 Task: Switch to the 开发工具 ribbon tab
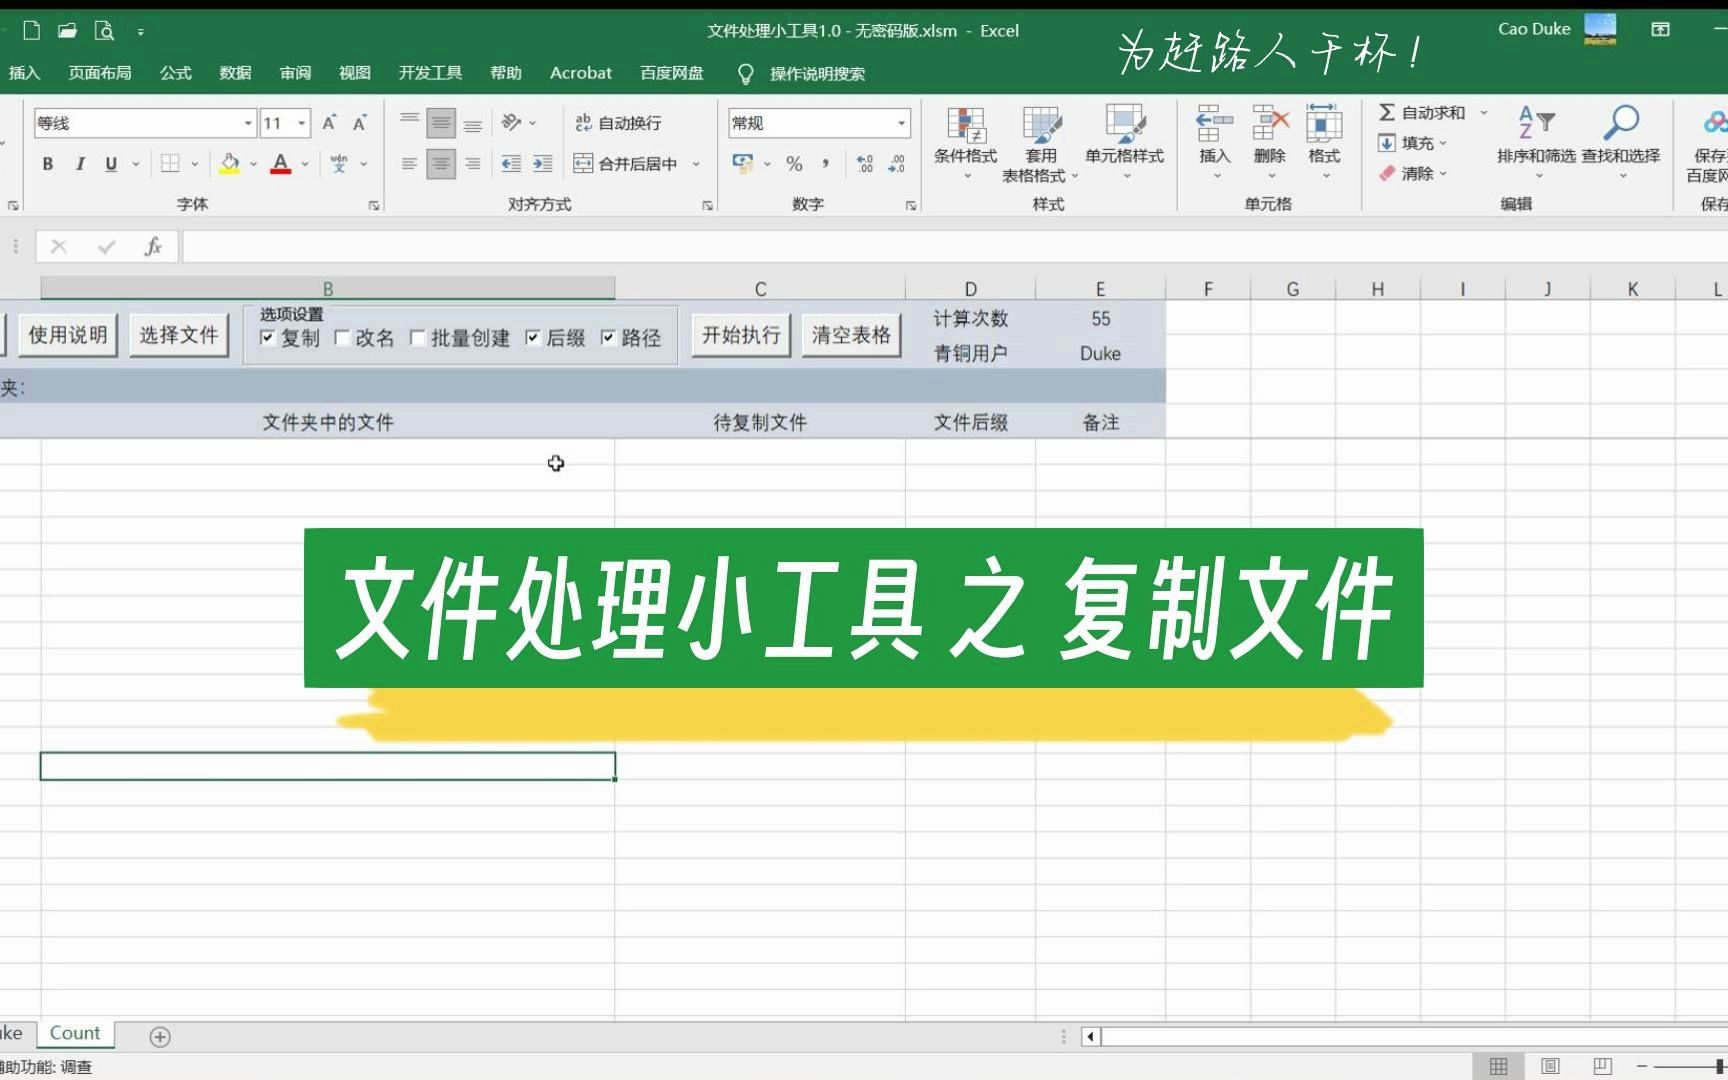tap(429, 72)
